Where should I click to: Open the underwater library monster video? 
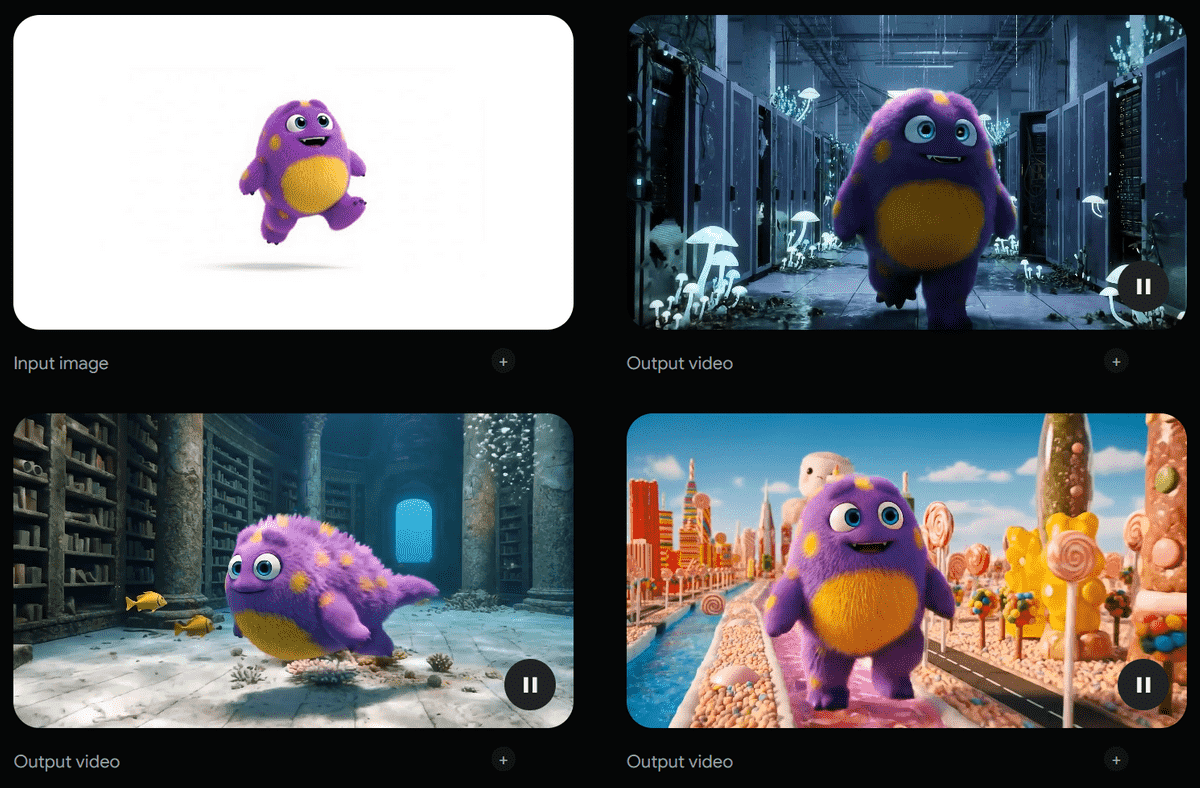[x=293, y=570]
